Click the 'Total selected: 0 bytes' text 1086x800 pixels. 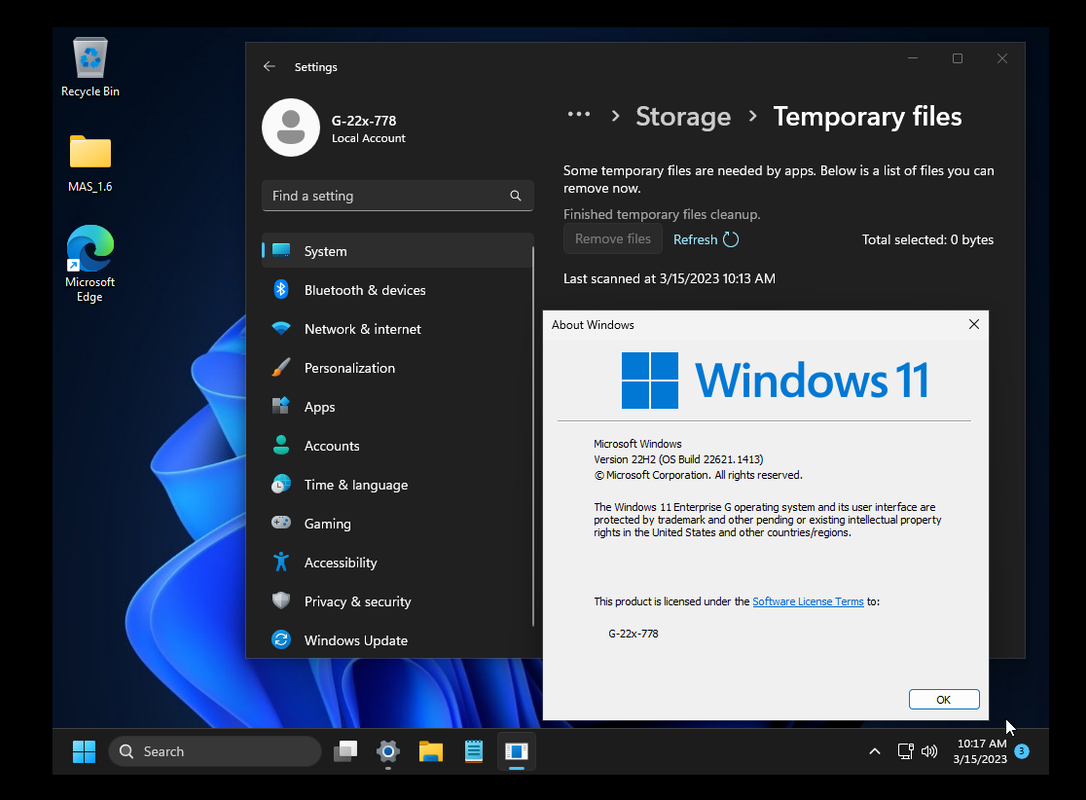(927, 240)
